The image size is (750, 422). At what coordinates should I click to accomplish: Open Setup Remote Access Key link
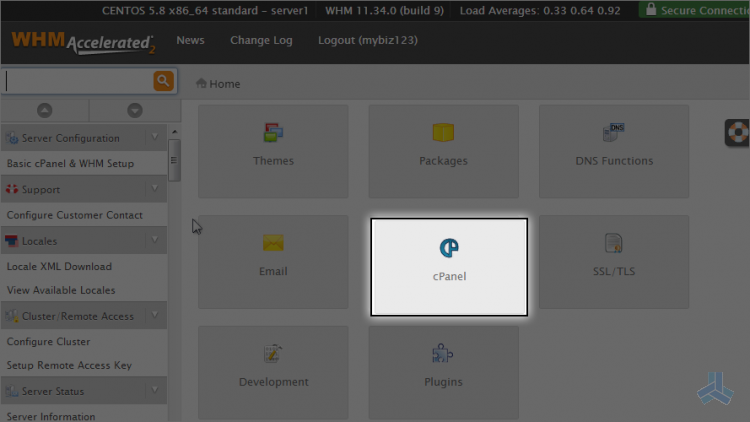(69, 365)
